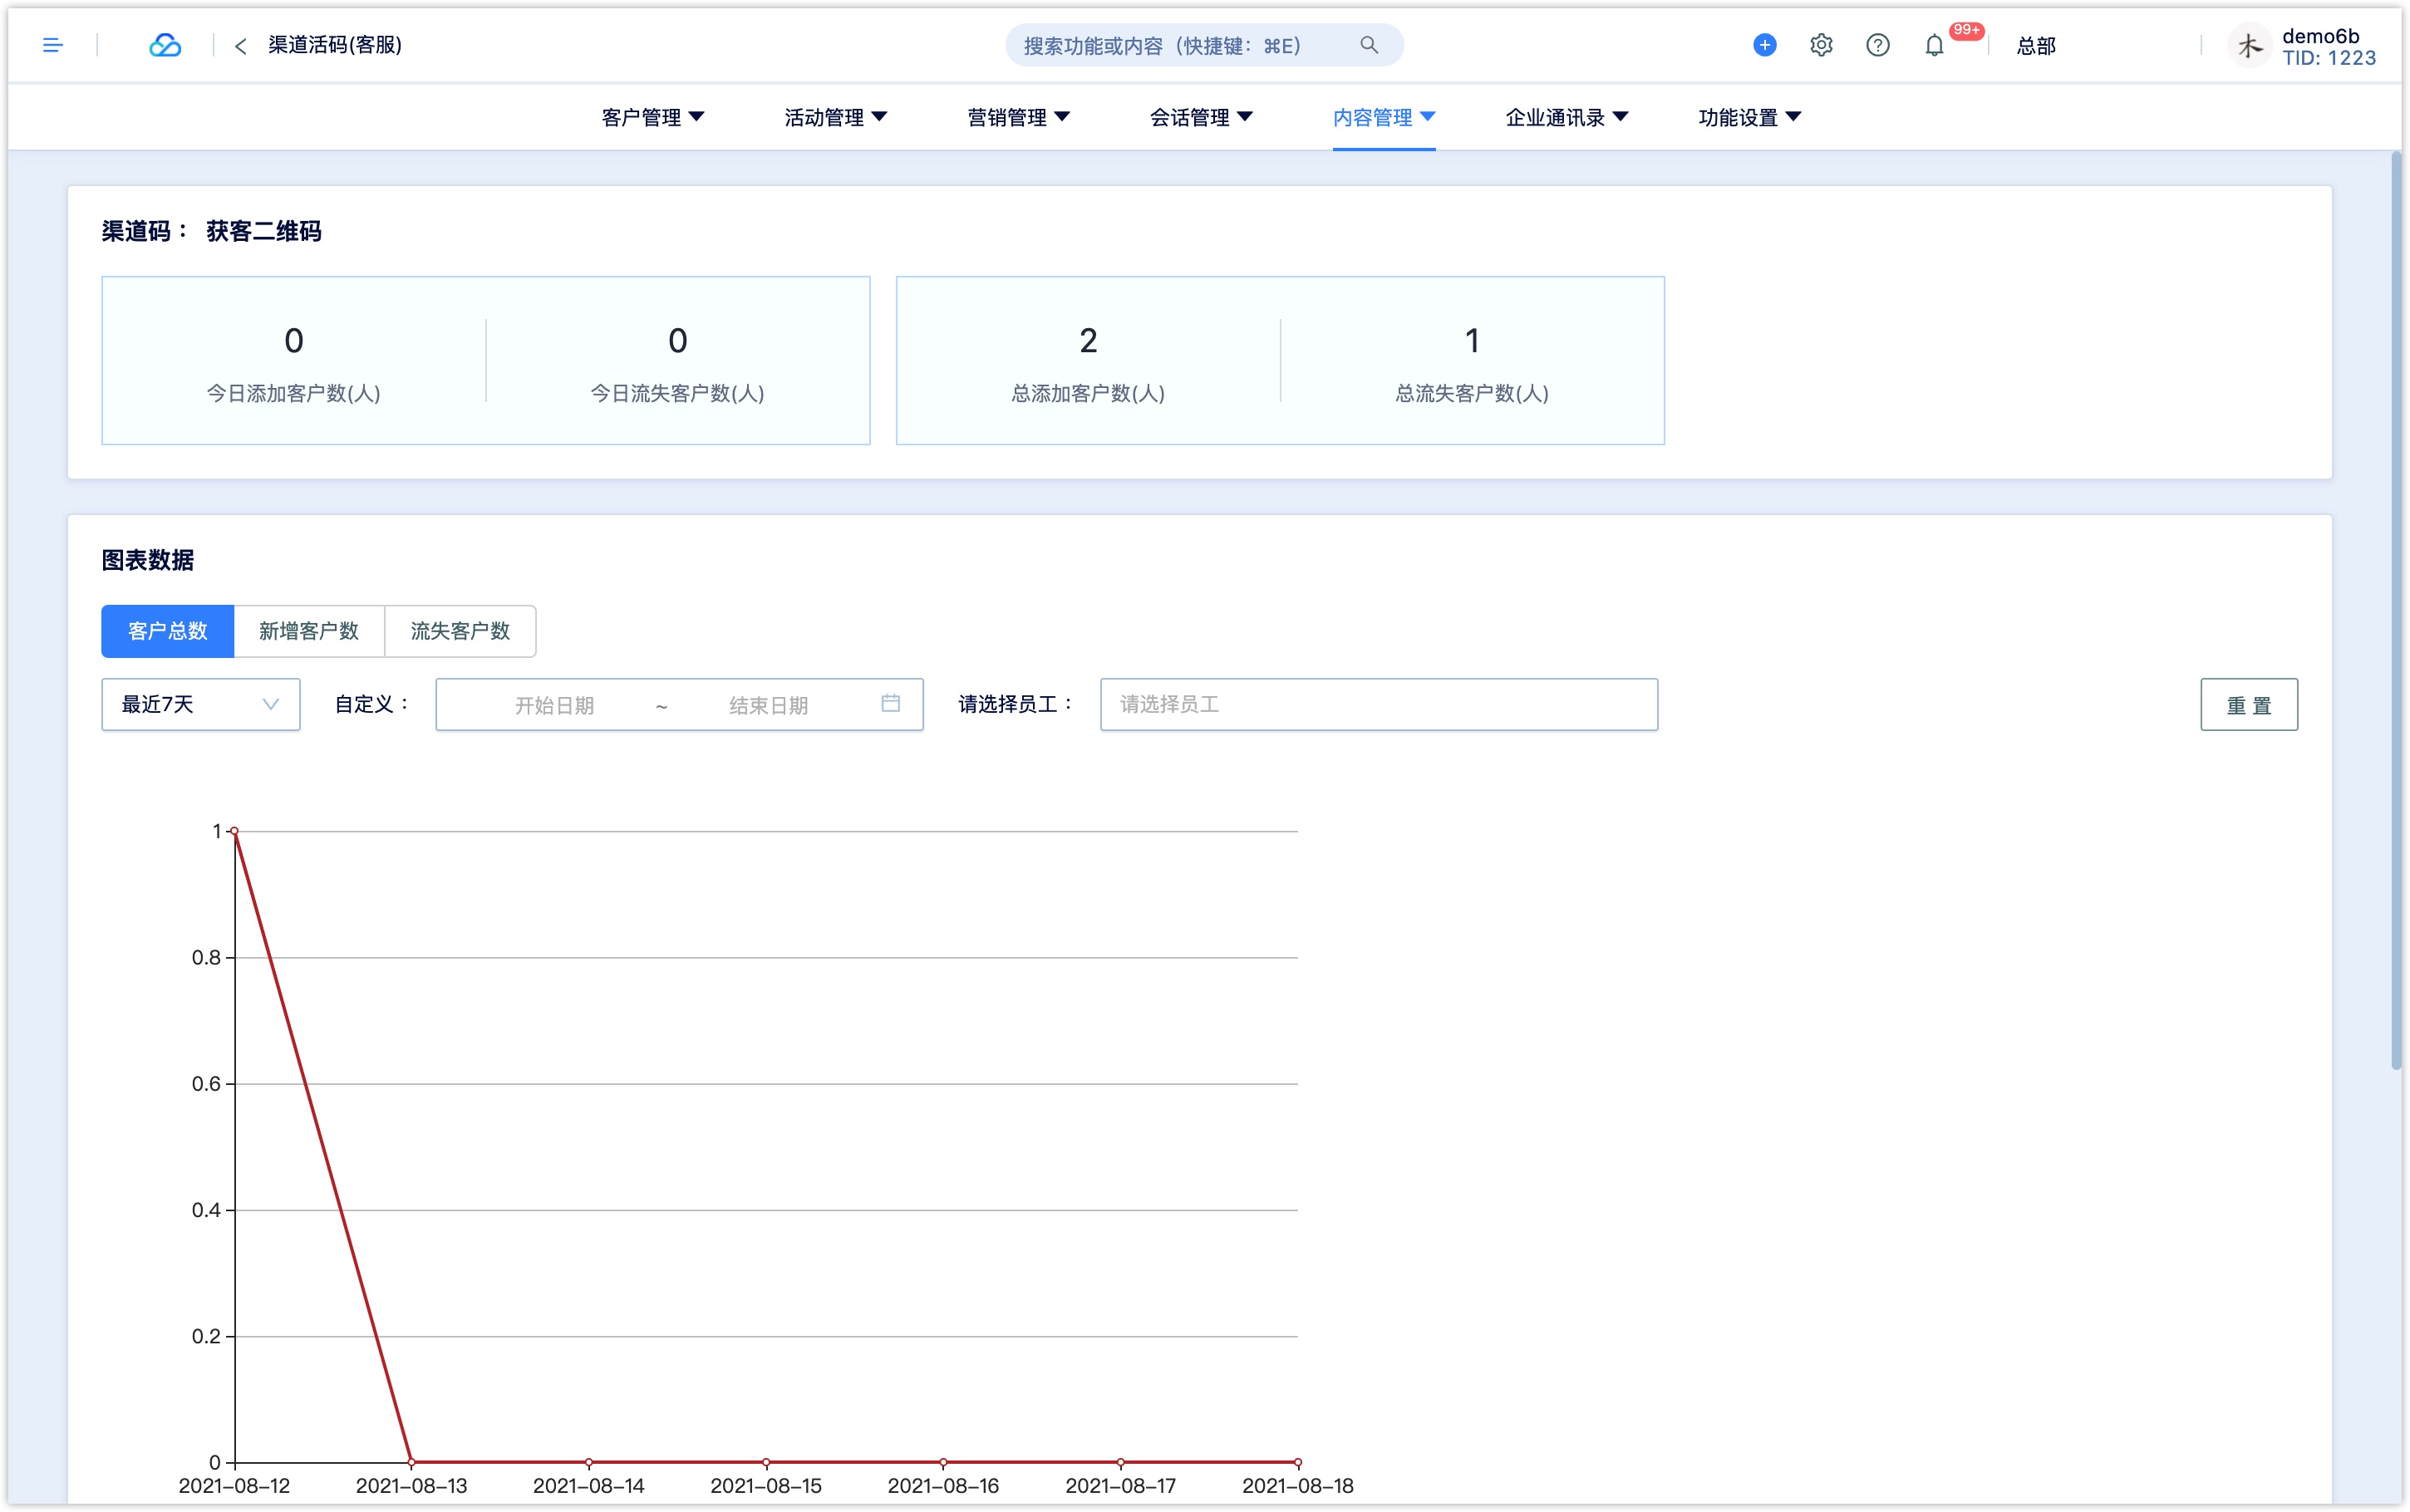Click the chart point at 2021-08-12

pyautogui.click(x=234, y=831)
